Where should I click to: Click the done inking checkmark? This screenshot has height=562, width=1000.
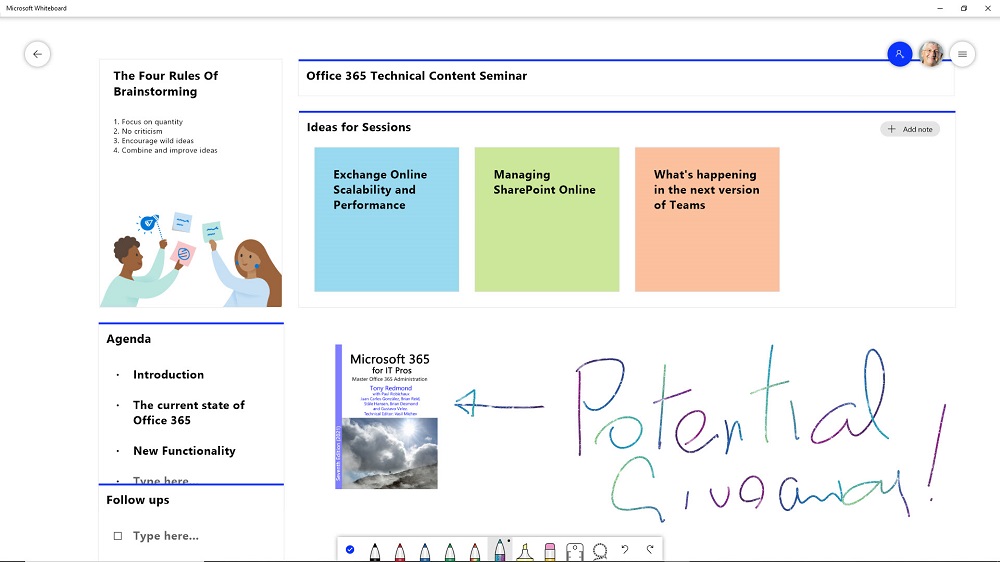point(350,549)
